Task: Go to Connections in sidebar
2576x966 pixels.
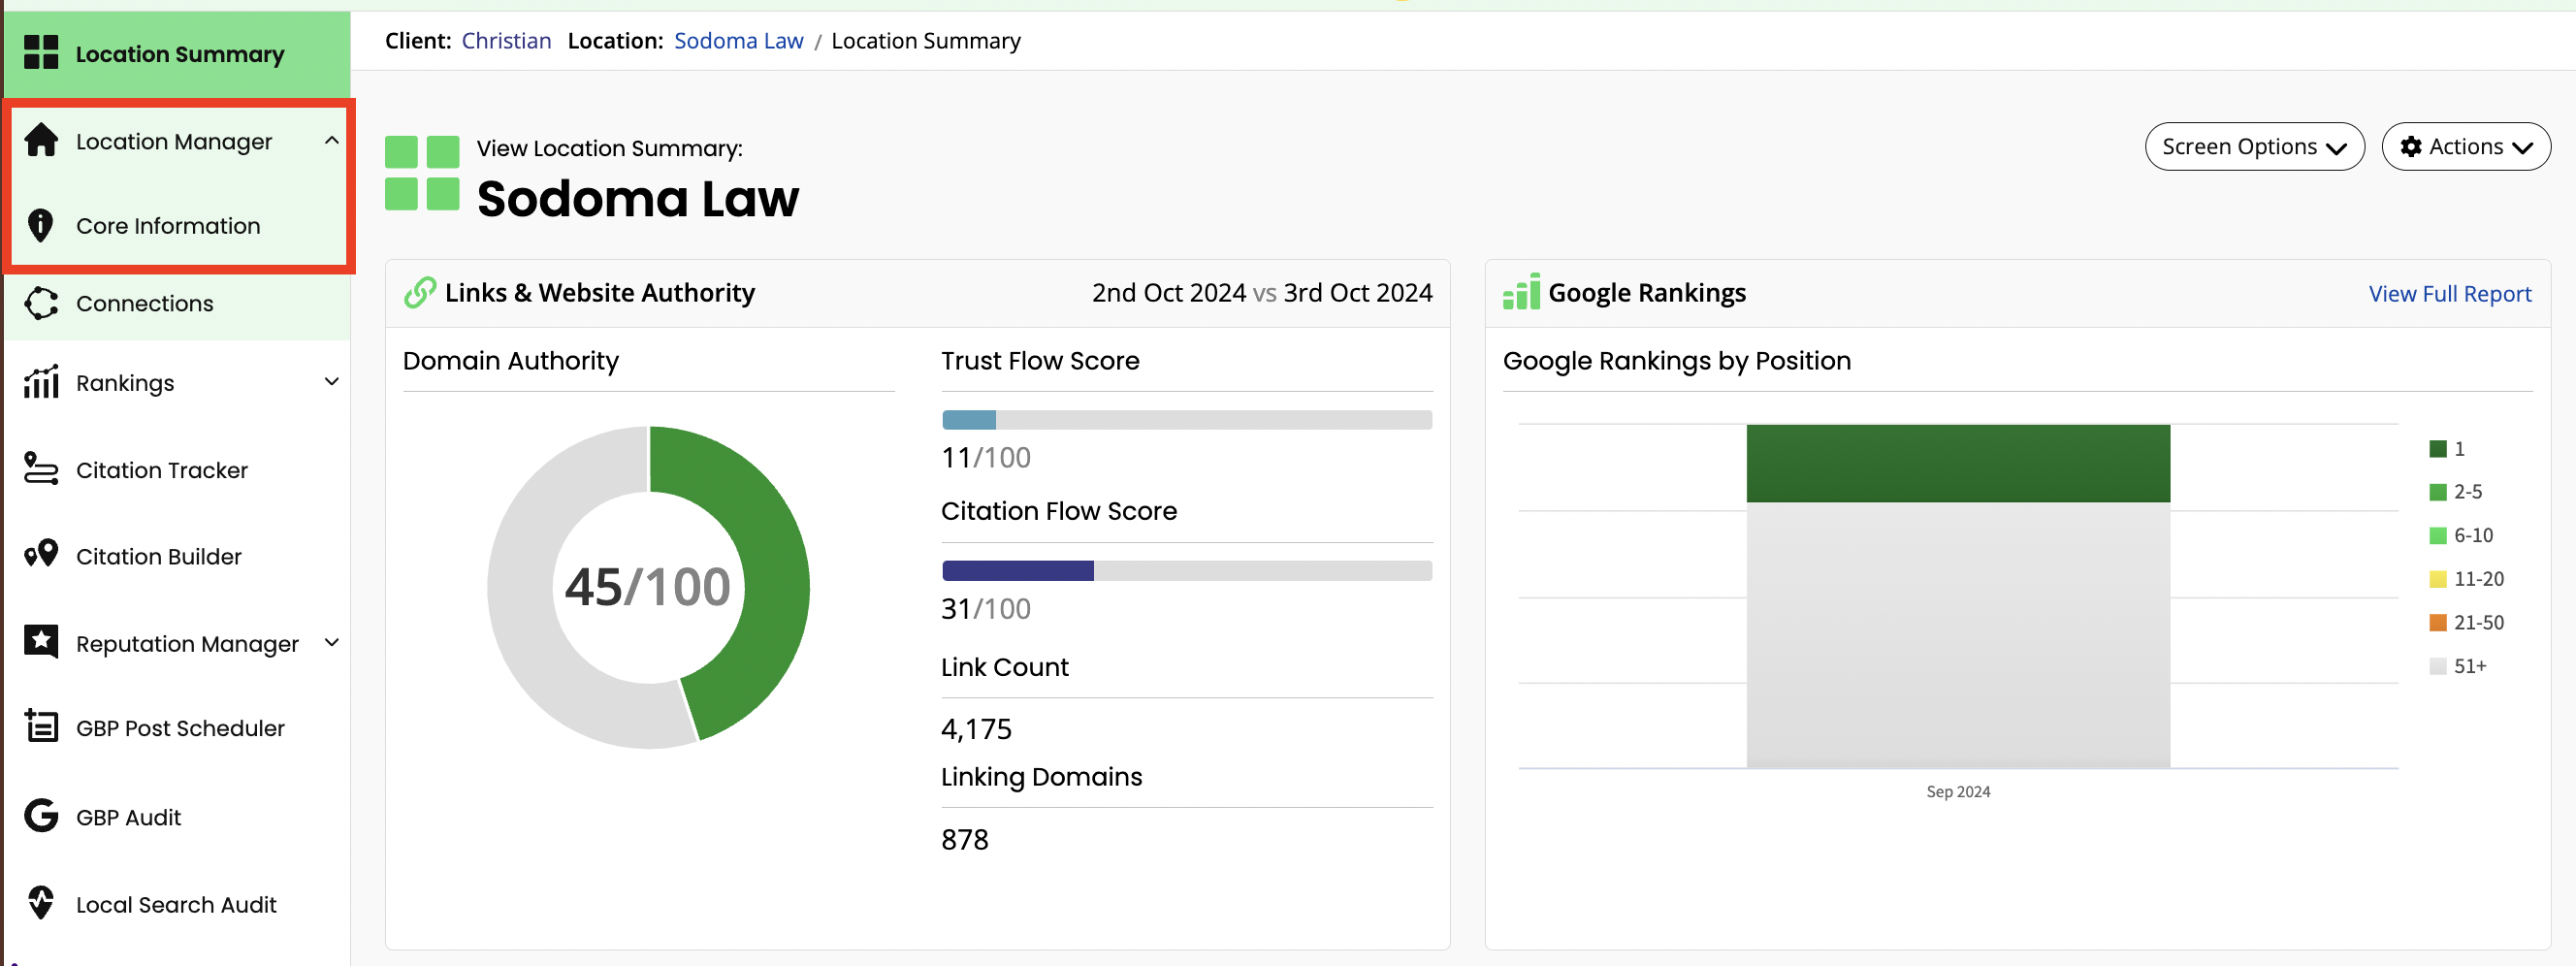Action: tap(177, 303)
